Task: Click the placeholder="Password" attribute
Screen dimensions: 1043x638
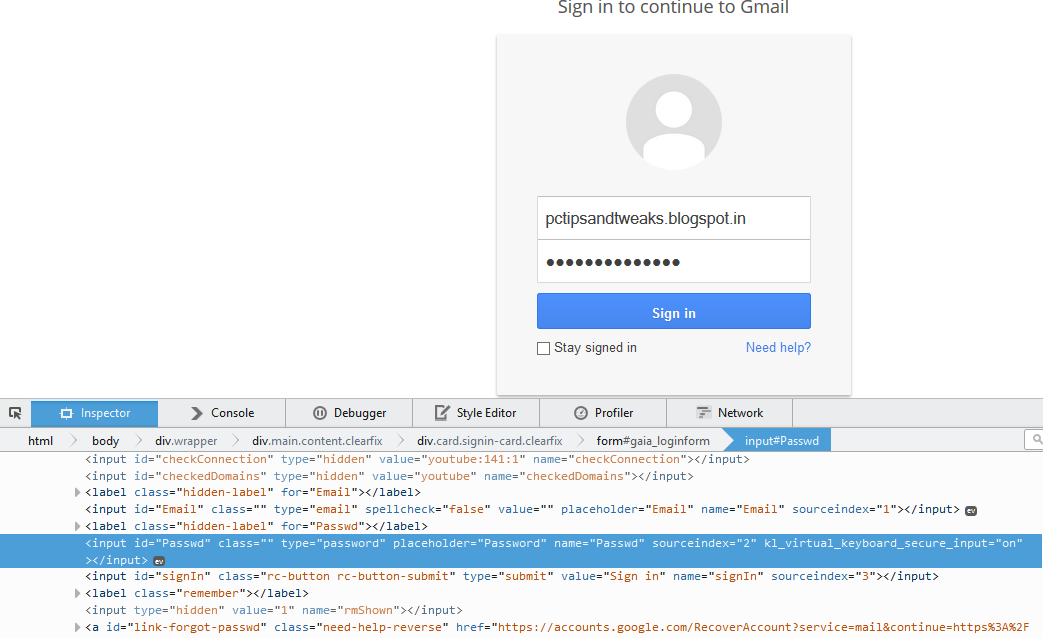Action: [470, 544]
